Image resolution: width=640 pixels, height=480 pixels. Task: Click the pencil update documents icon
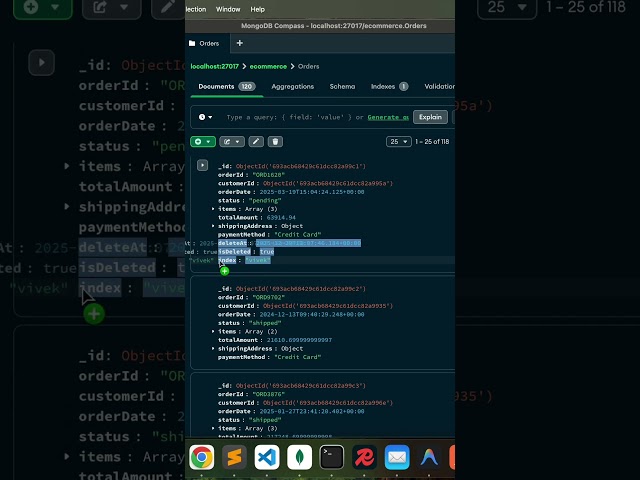click(256, 142)
